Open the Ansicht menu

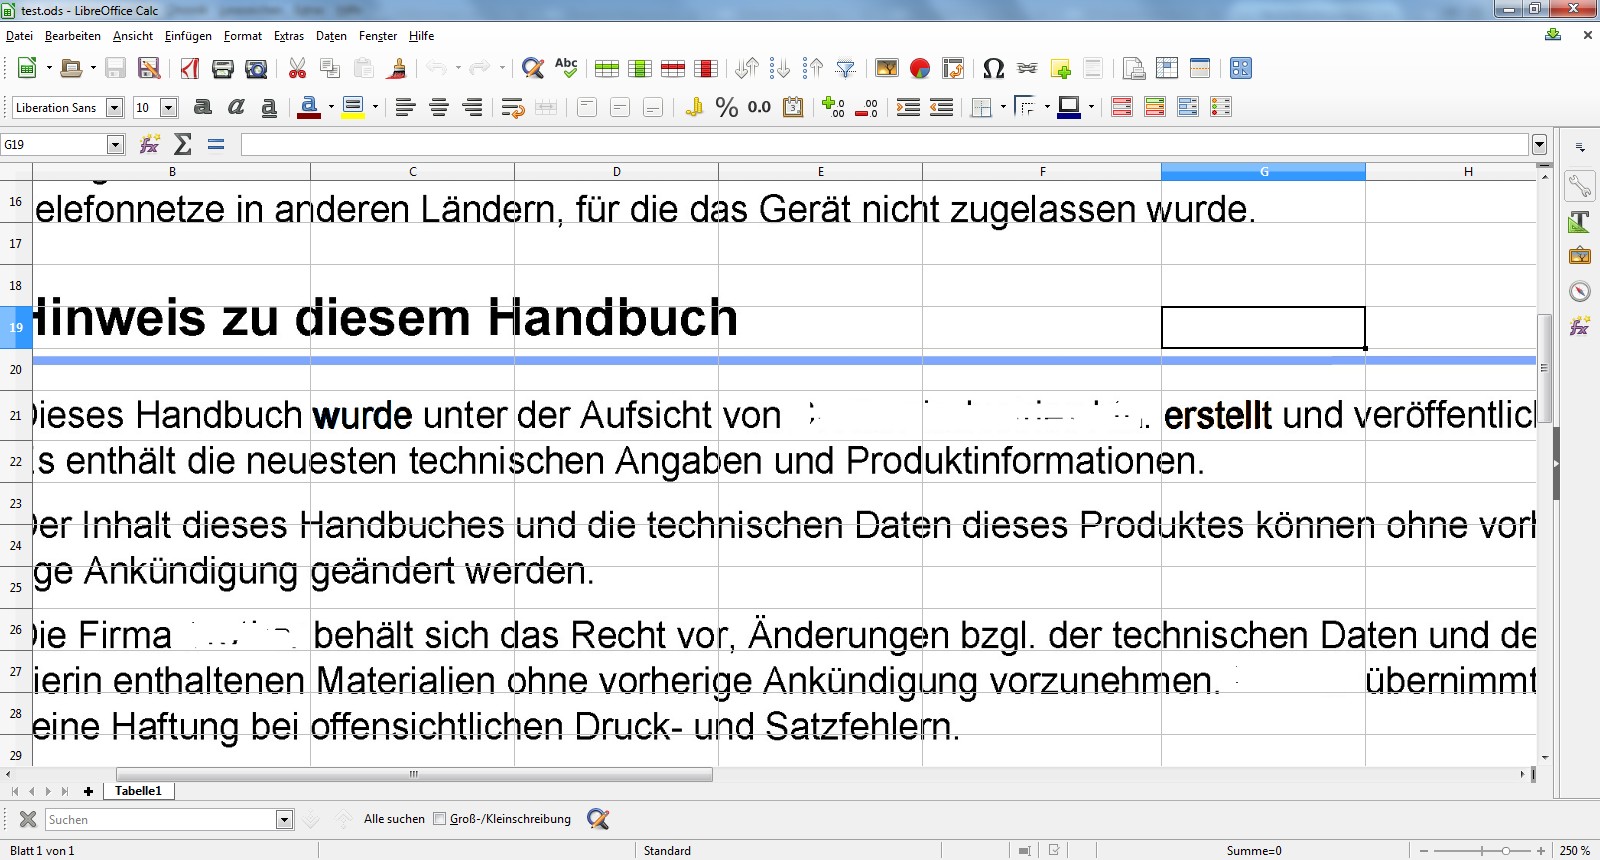point(133,36)
